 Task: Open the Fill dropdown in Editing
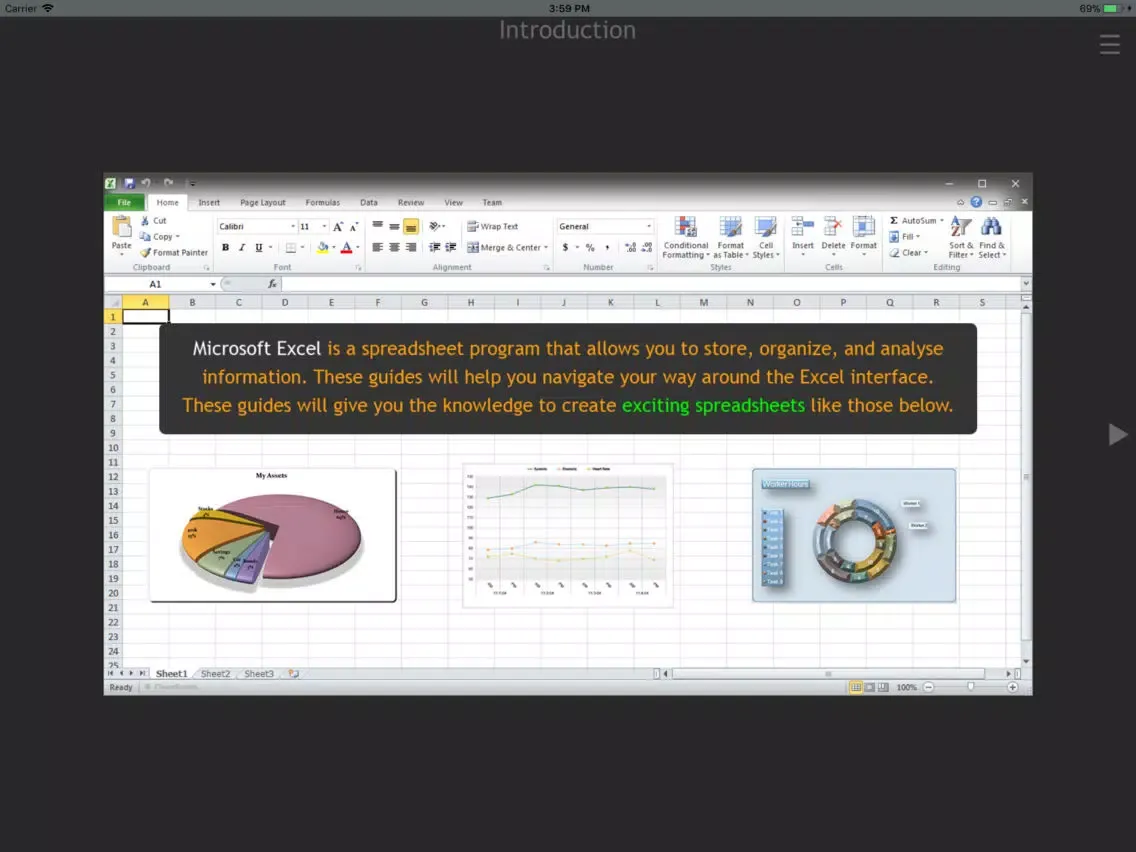click(x=906, y=237)
